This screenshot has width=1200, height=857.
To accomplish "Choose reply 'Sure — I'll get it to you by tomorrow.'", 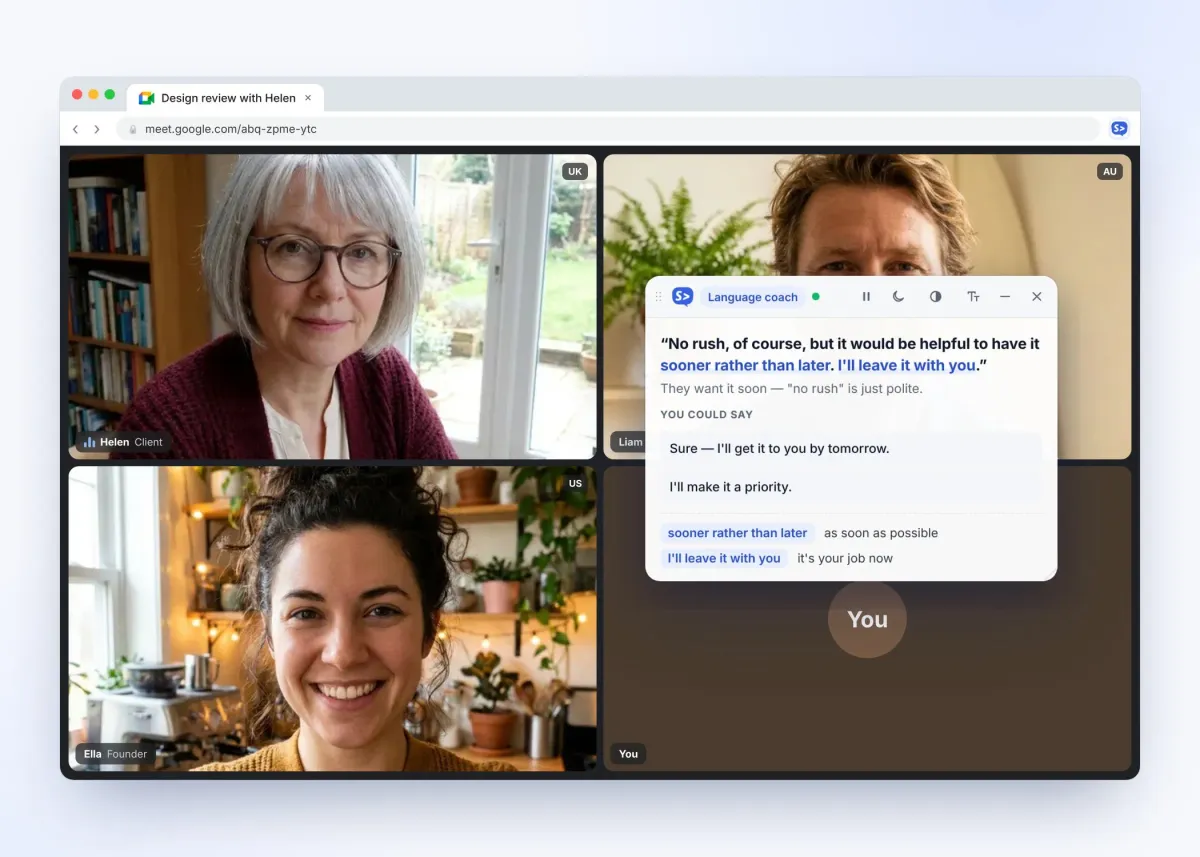I will click(x=851, y=448).
